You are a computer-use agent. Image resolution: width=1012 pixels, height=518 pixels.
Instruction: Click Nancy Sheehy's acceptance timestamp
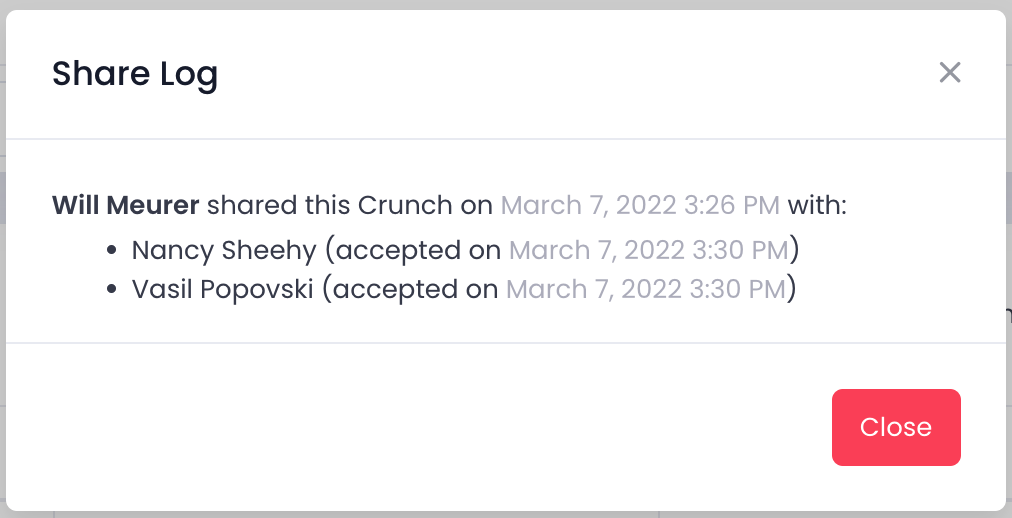(x=649, y=249)
